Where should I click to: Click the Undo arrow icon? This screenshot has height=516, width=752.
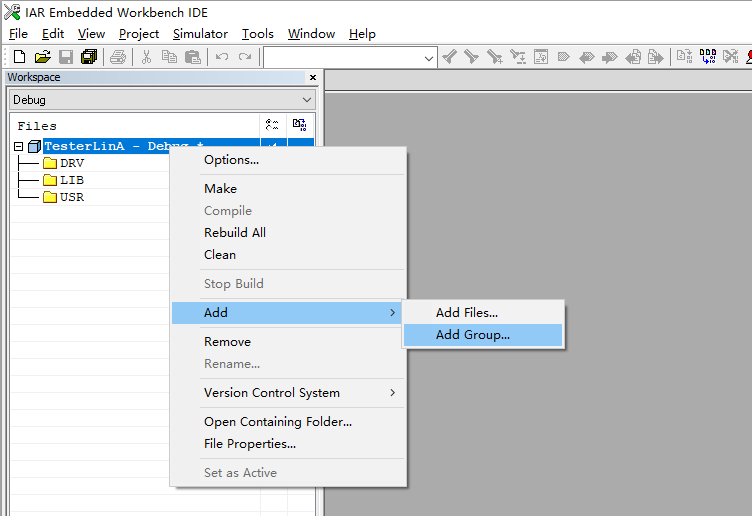[x=222, y=57]
